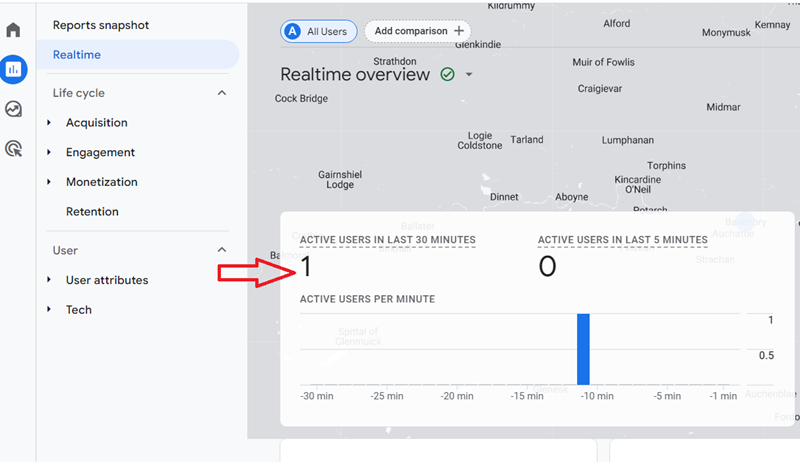Open the Tech item

(x=79, y=310)
